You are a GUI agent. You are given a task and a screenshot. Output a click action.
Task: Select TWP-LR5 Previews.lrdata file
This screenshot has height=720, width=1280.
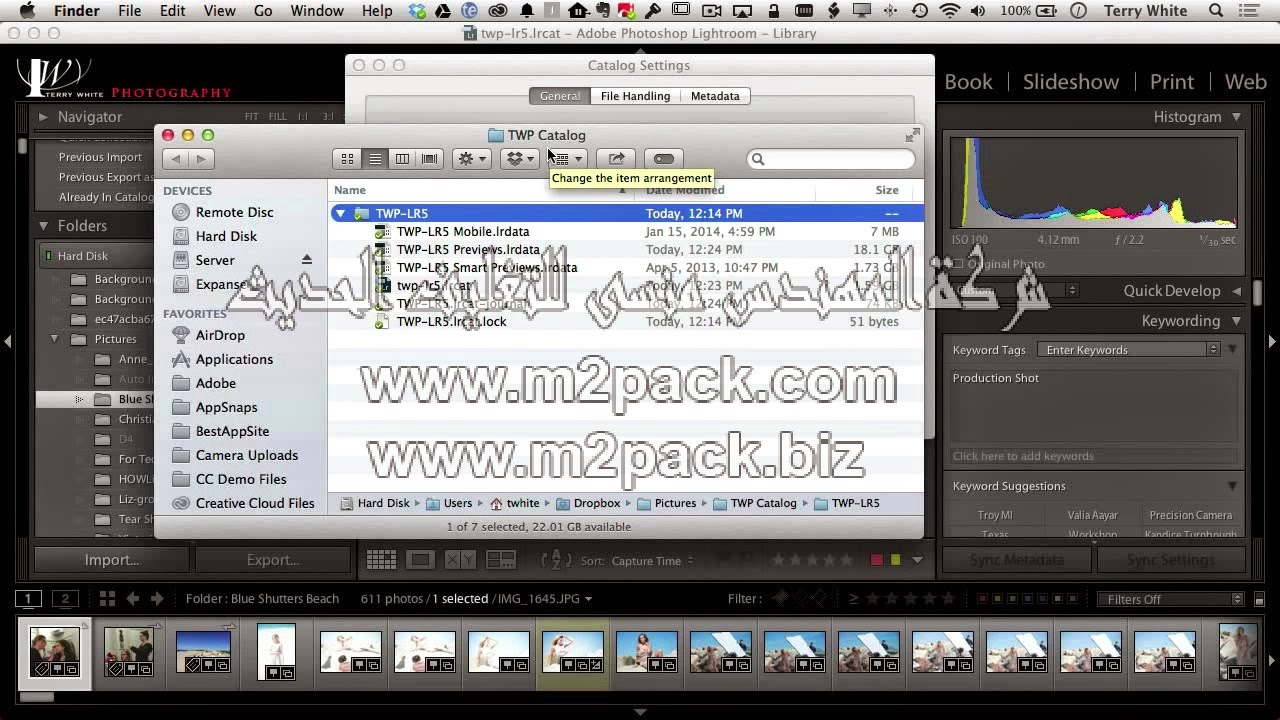(468, 250)
